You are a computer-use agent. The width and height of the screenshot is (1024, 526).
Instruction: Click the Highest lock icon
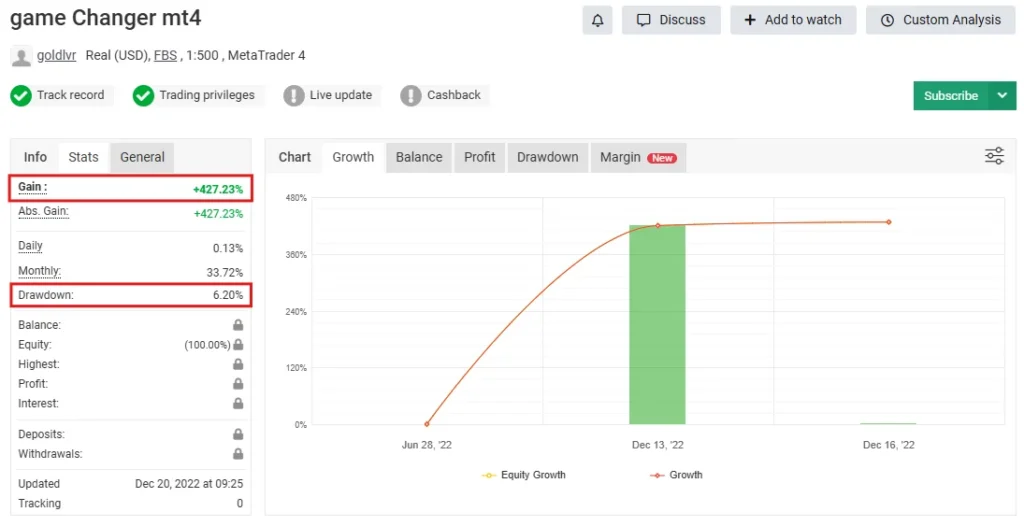pos(238,364)
